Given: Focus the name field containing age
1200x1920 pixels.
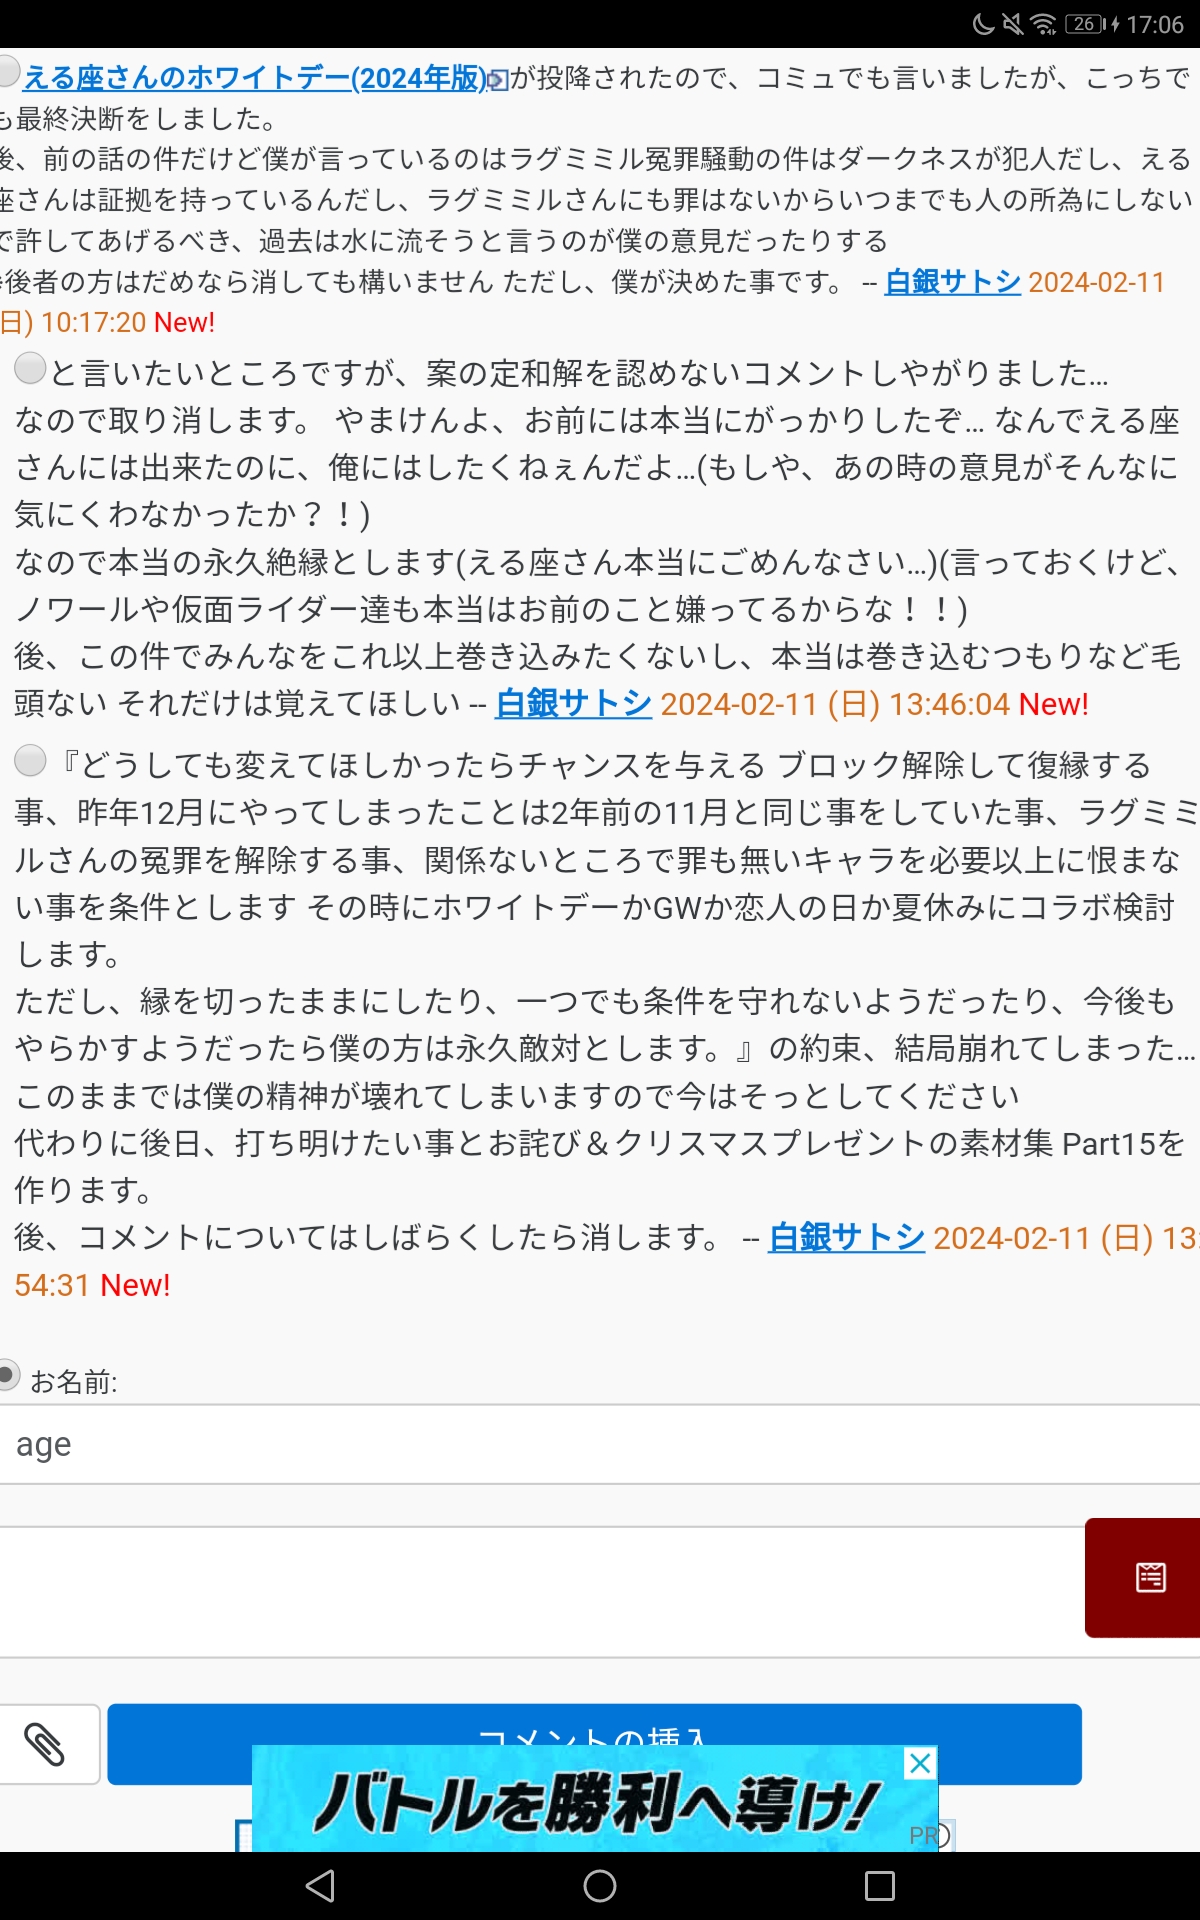Looking at the screenshot, I should [600, 1445].
